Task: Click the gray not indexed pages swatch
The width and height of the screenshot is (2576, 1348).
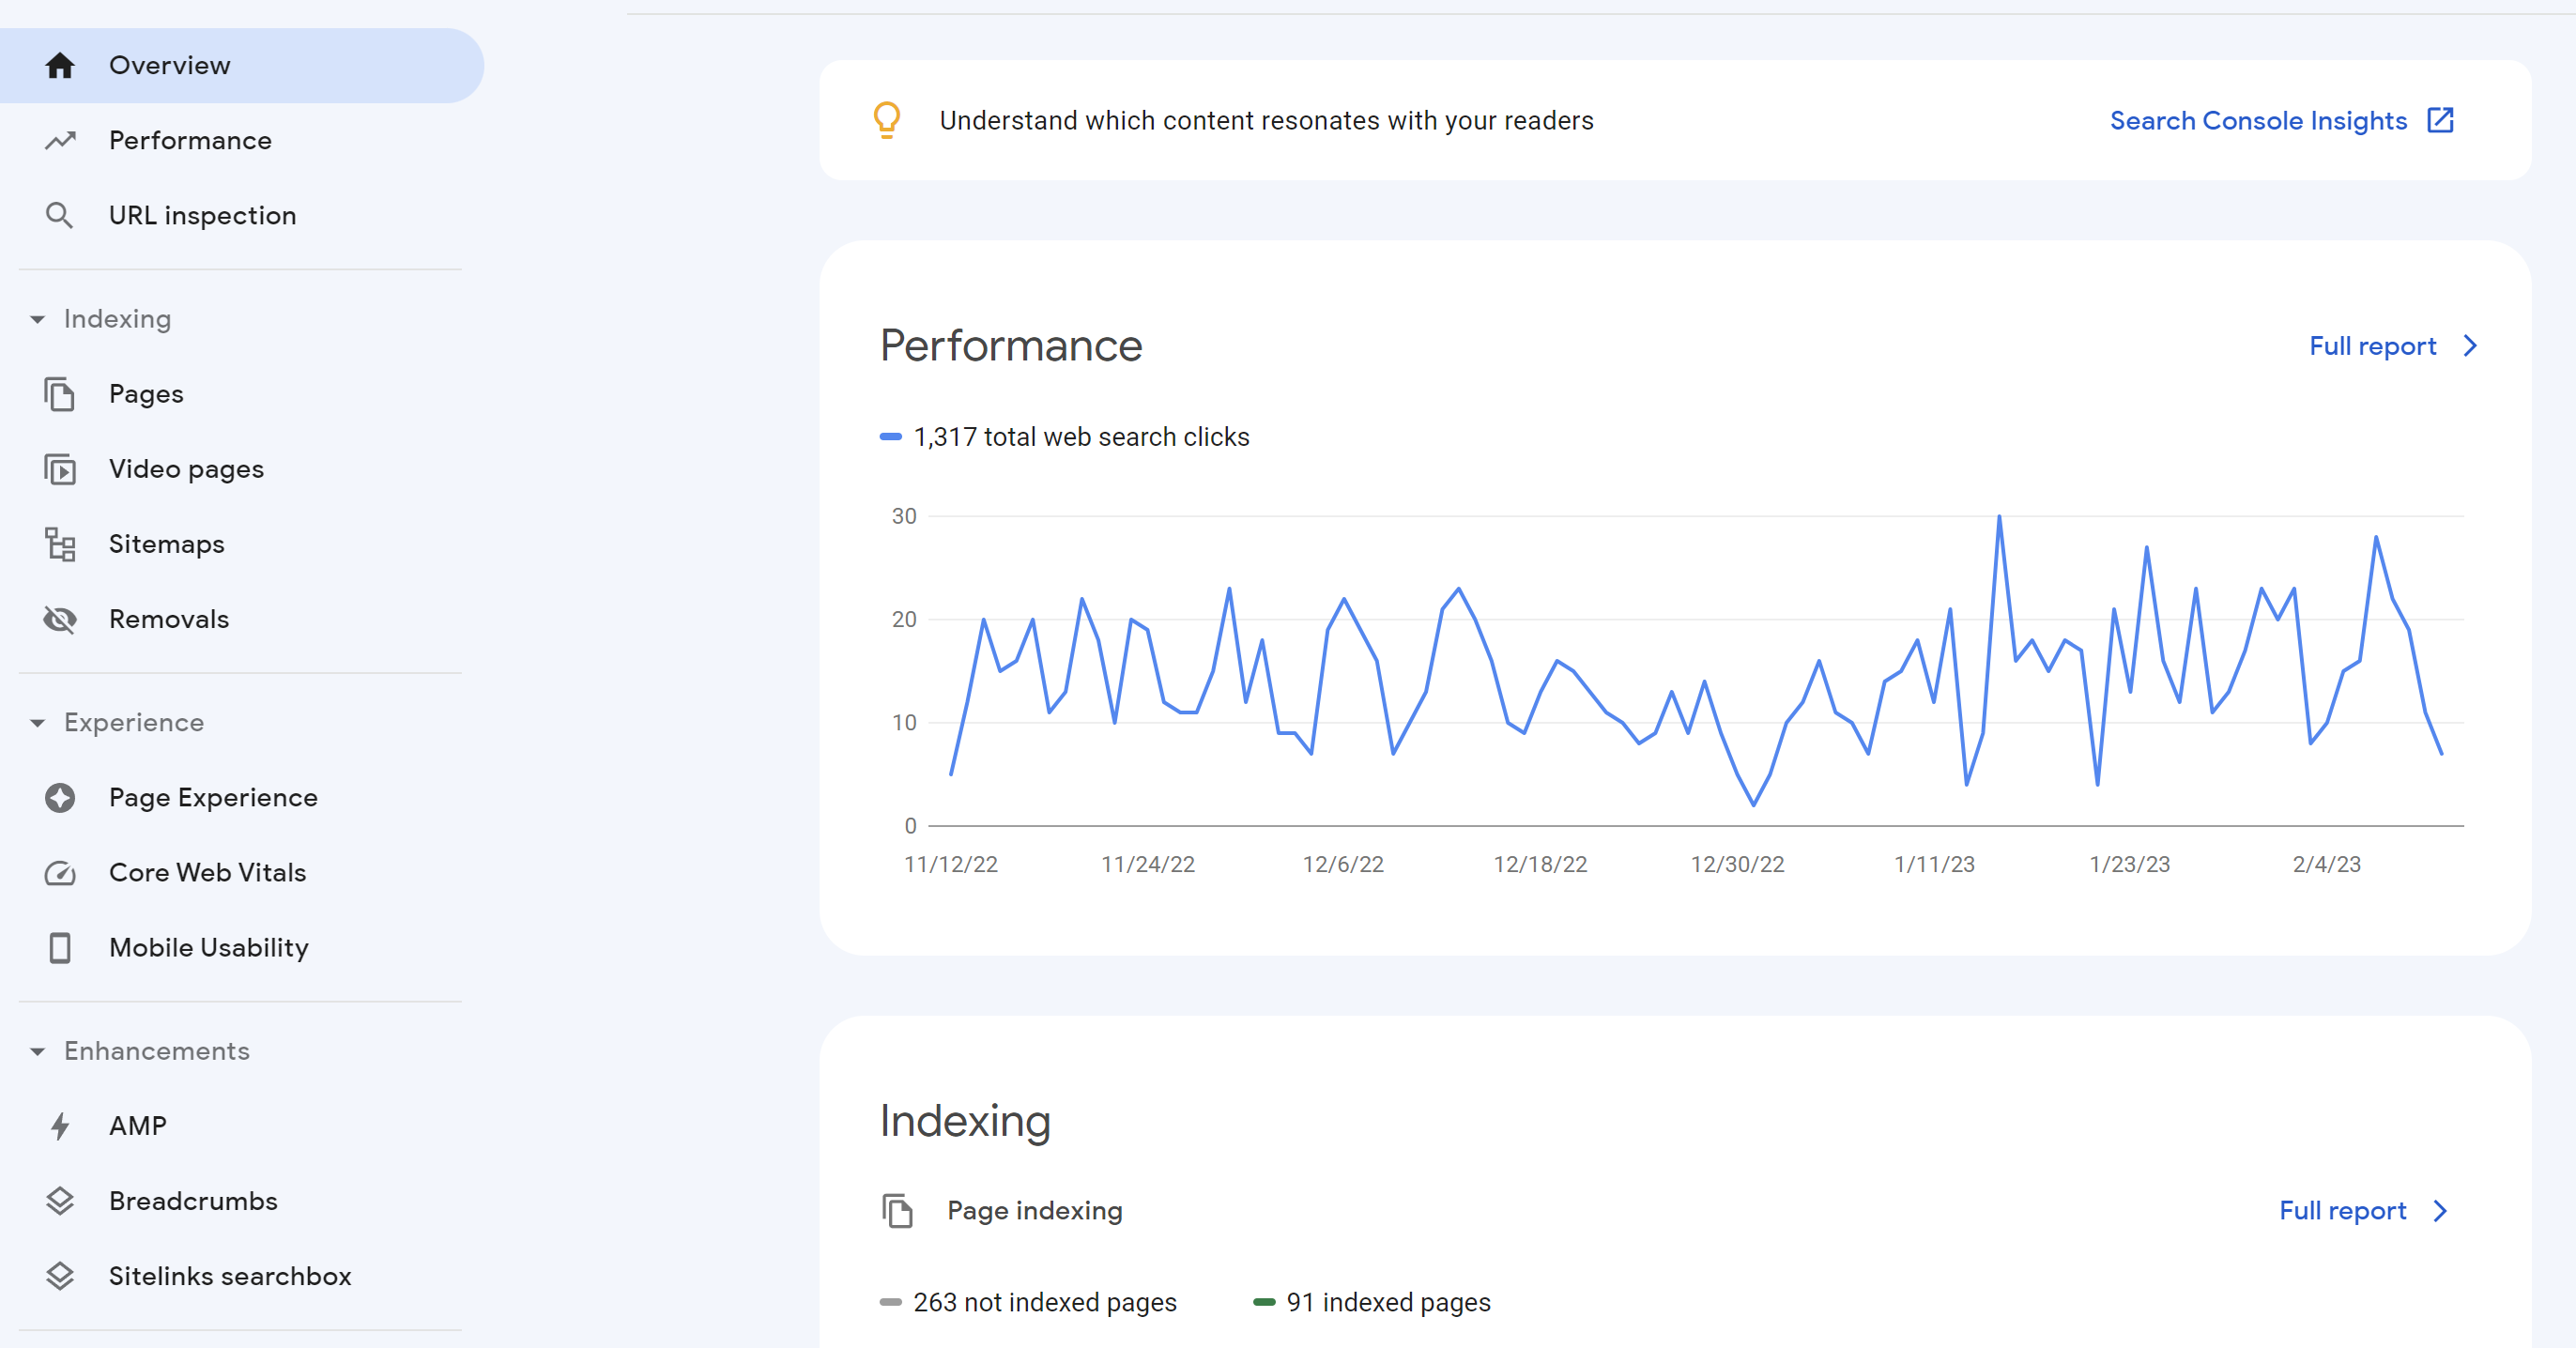Action: (890, 1302)
